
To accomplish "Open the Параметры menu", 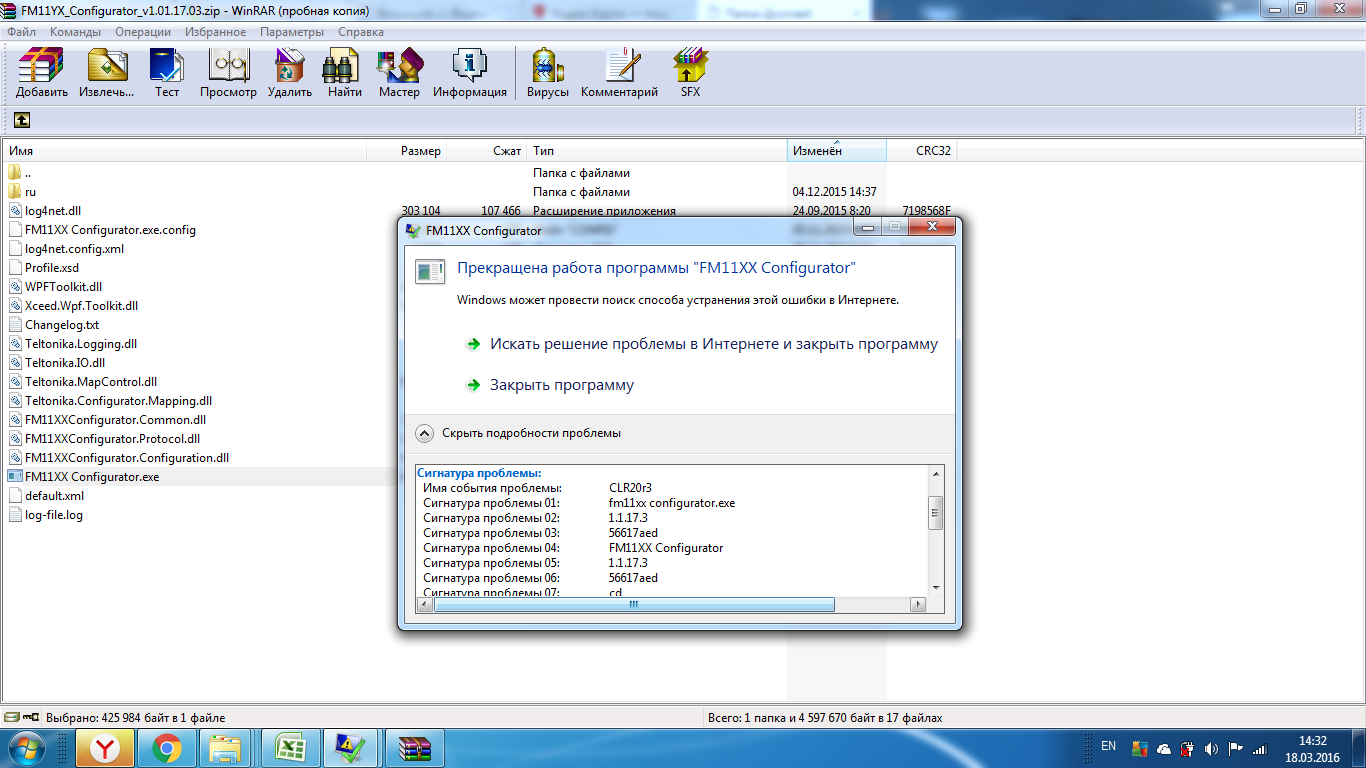I will tap(292, 32).
